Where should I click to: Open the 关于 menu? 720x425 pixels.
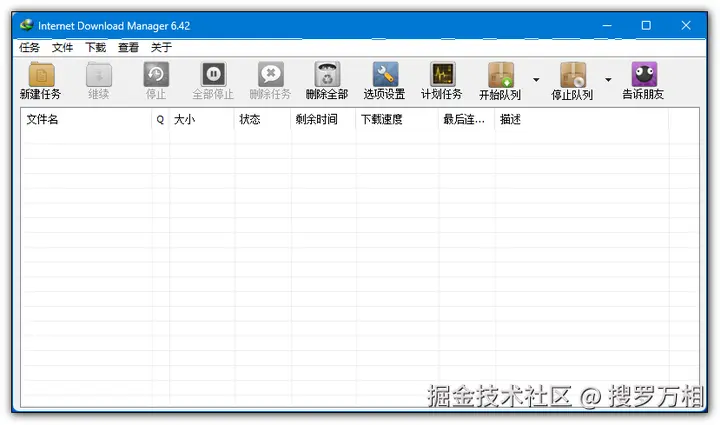161,47
